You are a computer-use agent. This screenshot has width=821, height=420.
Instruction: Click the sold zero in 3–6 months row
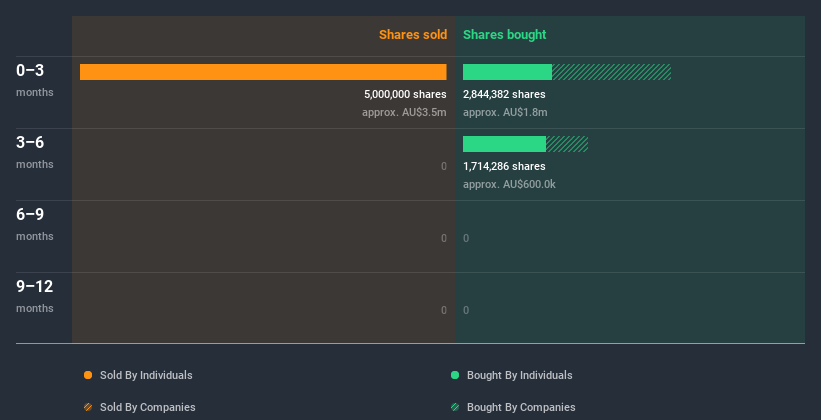click(x=444, y=167)
